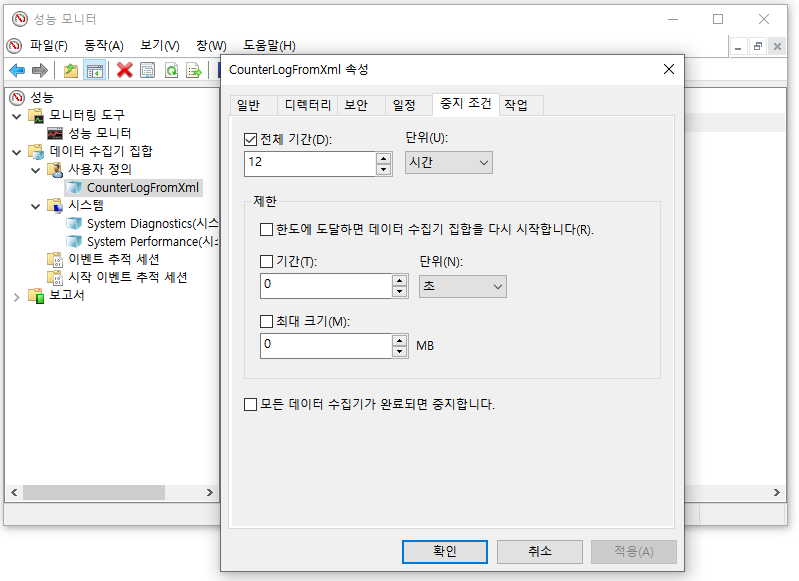The width and height of the screenshot is (799, 581).
Task: Uncheck the 전체 기간(D) checkbox
Action: tap(250, 140)
